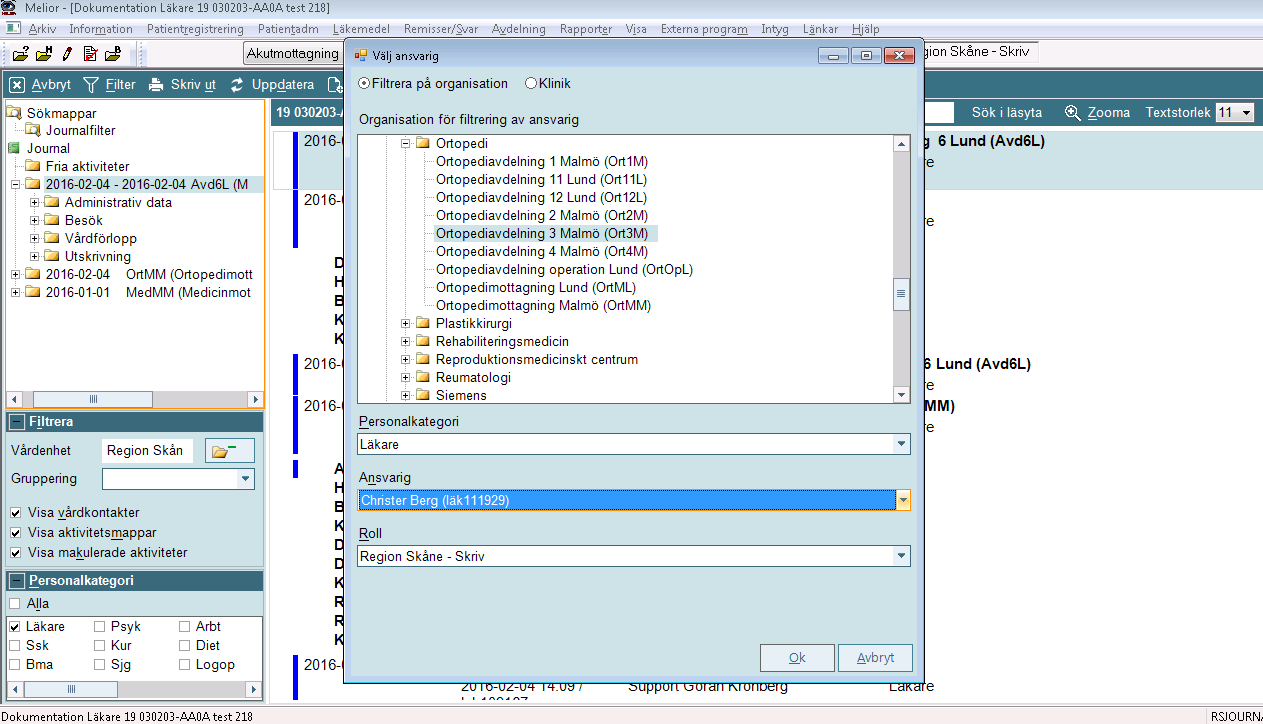
Task: Click the Vårdenhet folder browse button
Action: (230, 451)
